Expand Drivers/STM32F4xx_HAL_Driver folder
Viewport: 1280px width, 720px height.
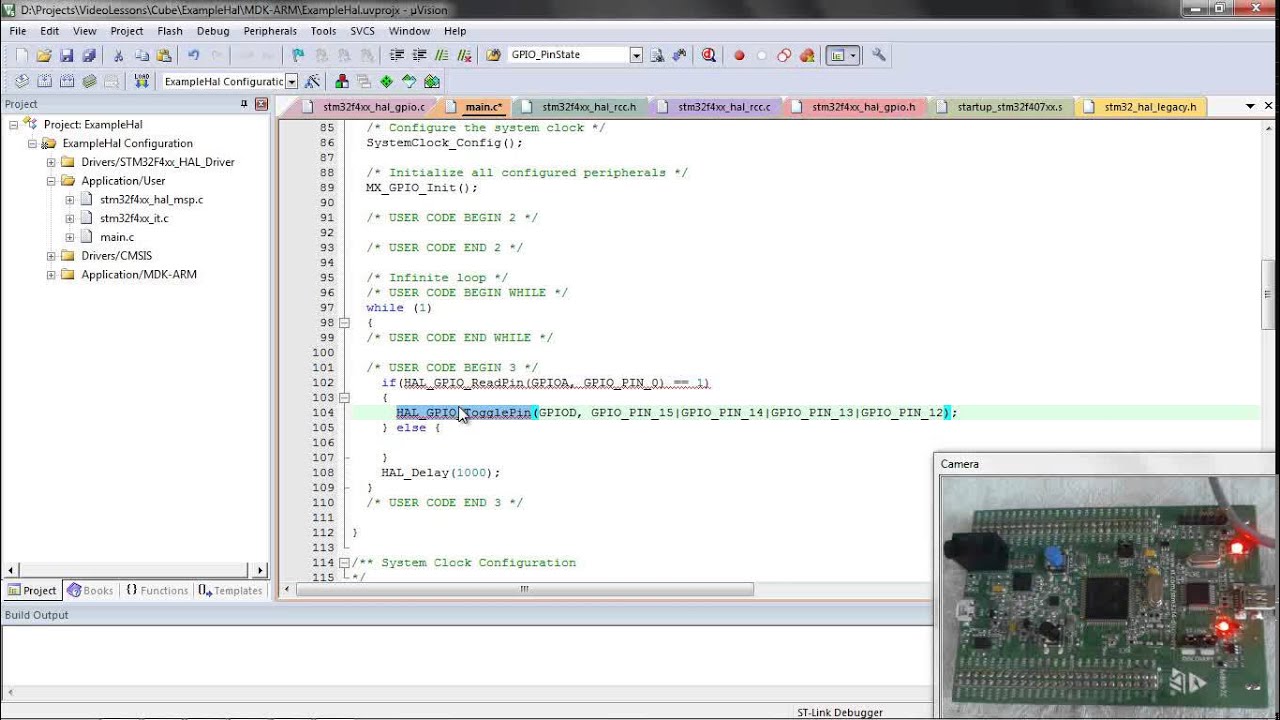(x=51, y=162)
